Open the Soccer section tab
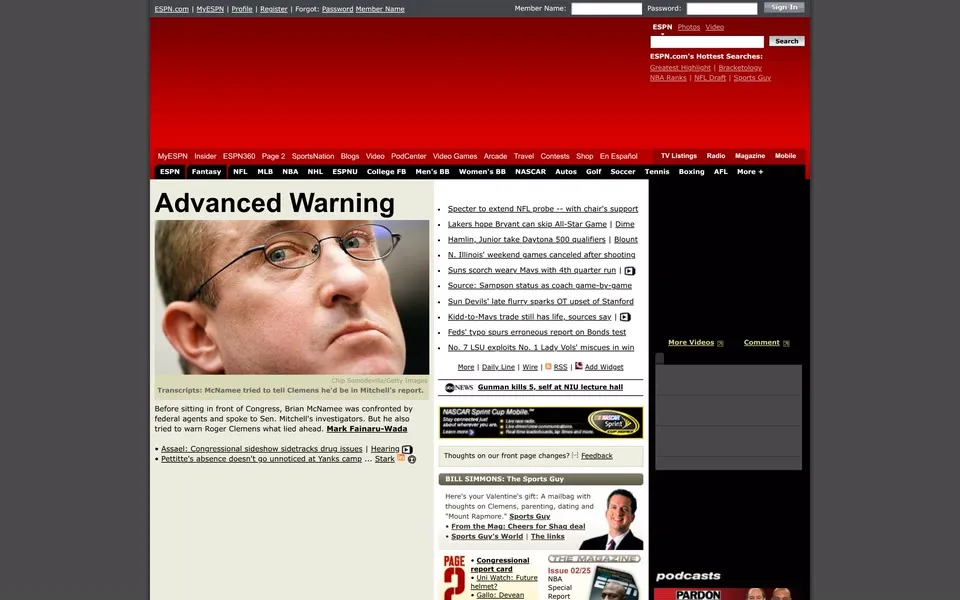Screen dimensions: 960x600 (x=623, y=172)
